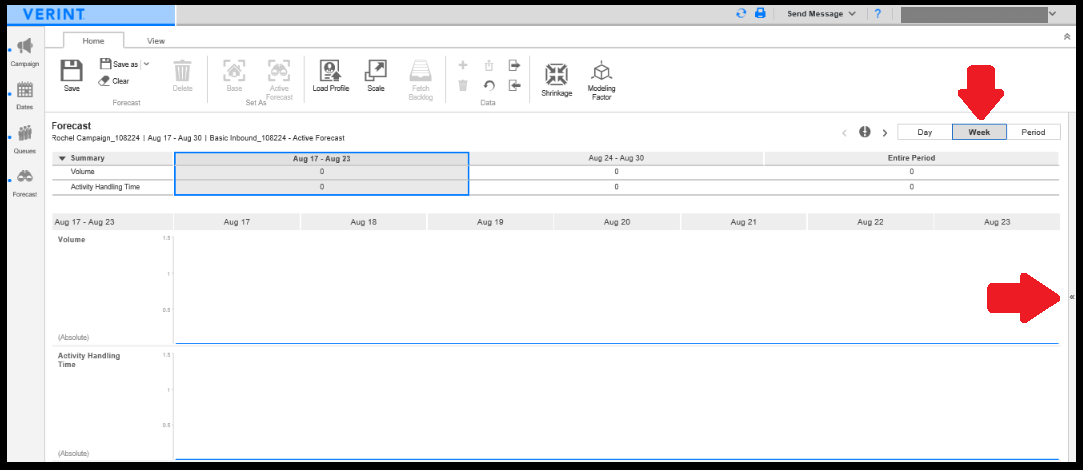
Task: Open the Save as dropdown arrow
Action: 146,64
